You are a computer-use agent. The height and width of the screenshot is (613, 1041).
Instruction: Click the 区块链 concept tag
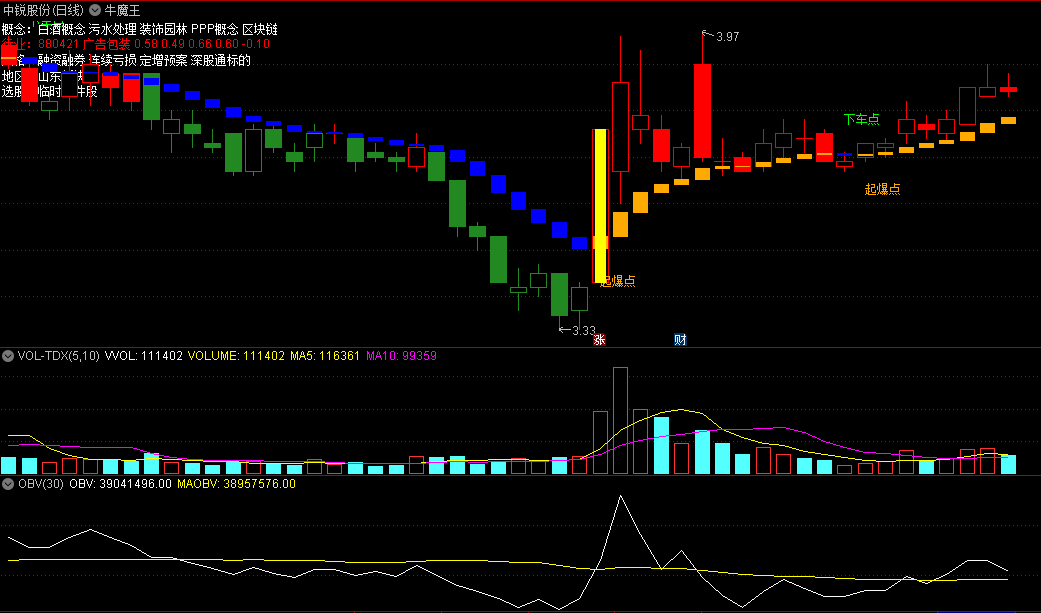tap(260, 29)
